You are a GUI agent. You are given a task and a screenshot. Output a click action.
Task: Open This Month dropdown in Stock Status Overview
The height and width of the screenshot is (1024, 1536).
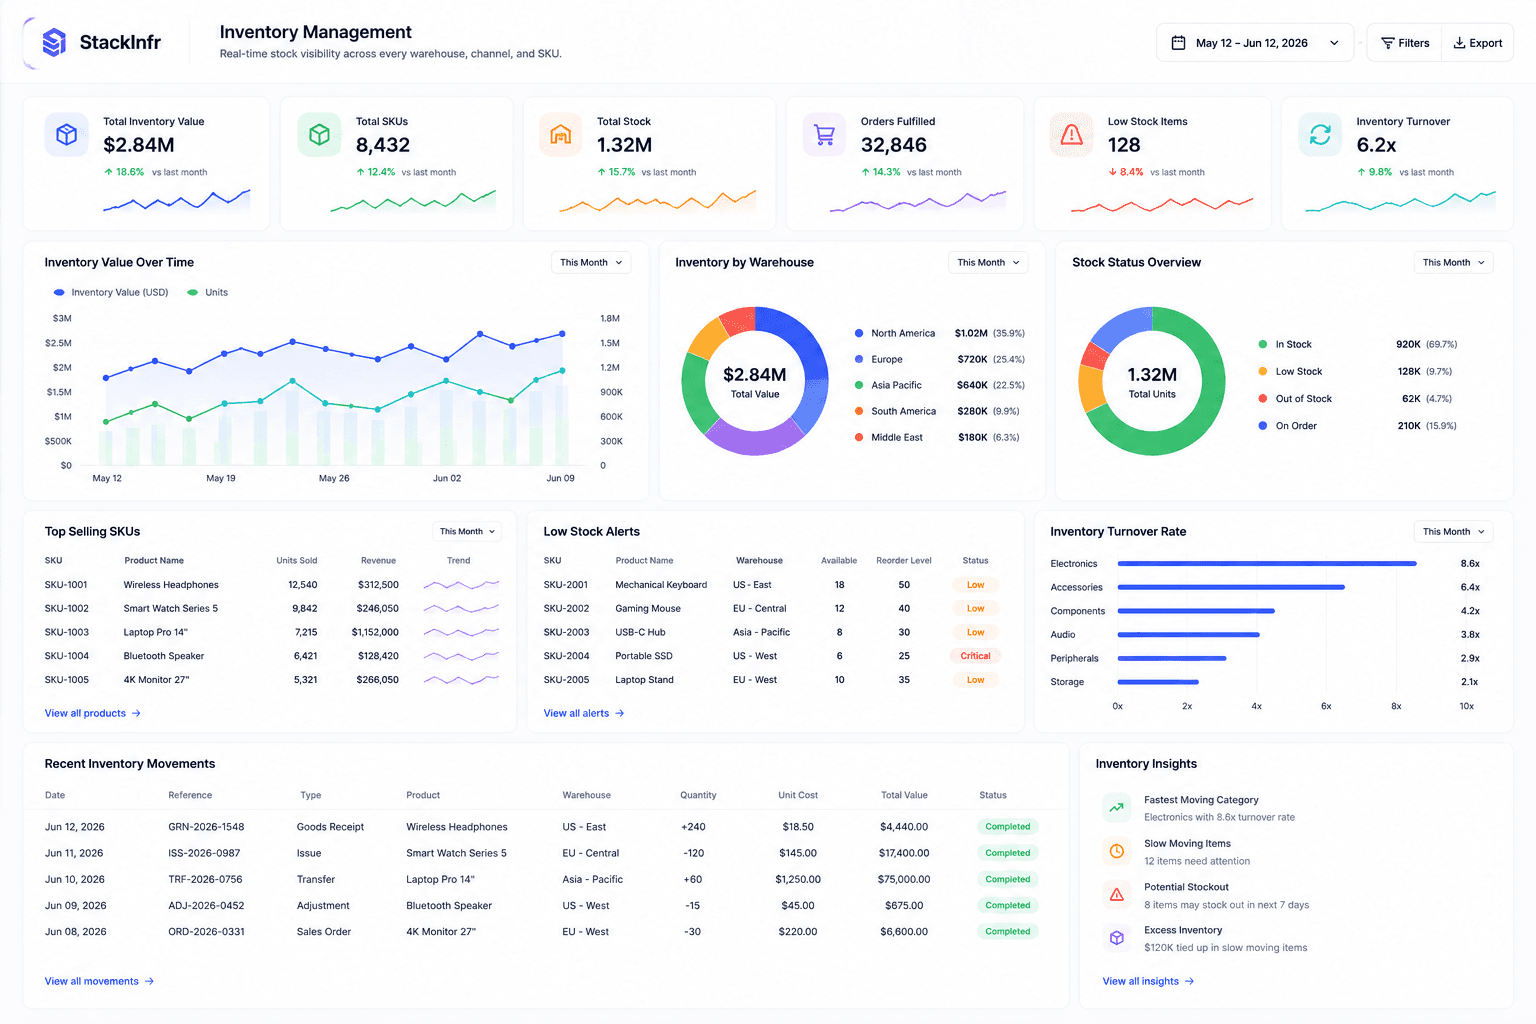click(x=1453, y=262)
